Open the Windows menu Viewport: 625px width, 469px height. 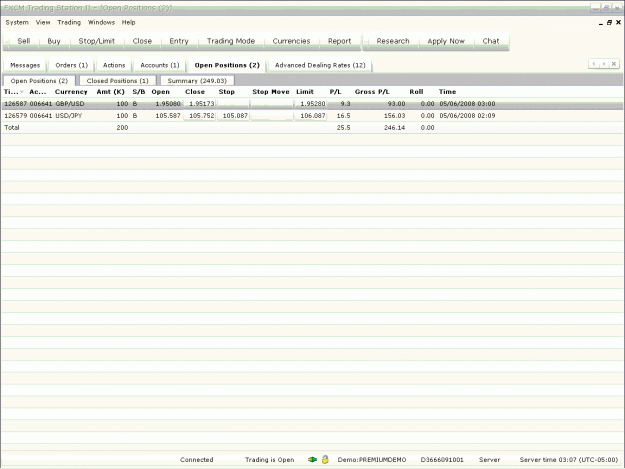101,22
